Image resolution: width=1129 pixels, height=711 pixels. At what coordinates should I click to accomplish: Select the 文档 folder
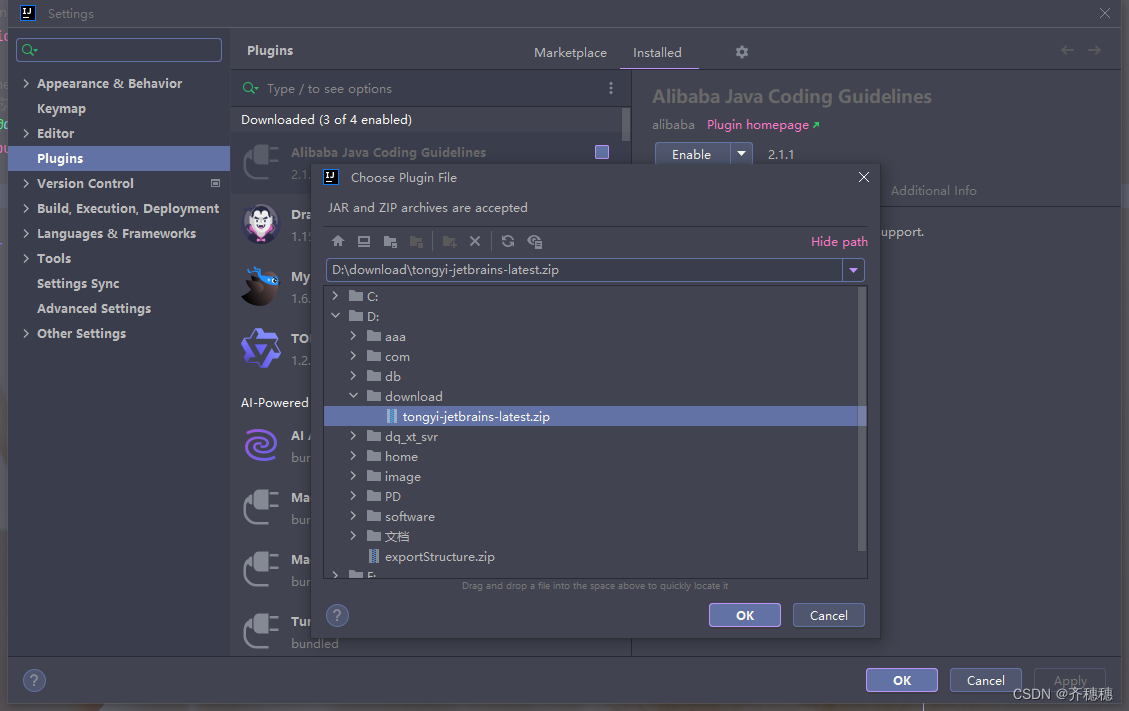397,536
